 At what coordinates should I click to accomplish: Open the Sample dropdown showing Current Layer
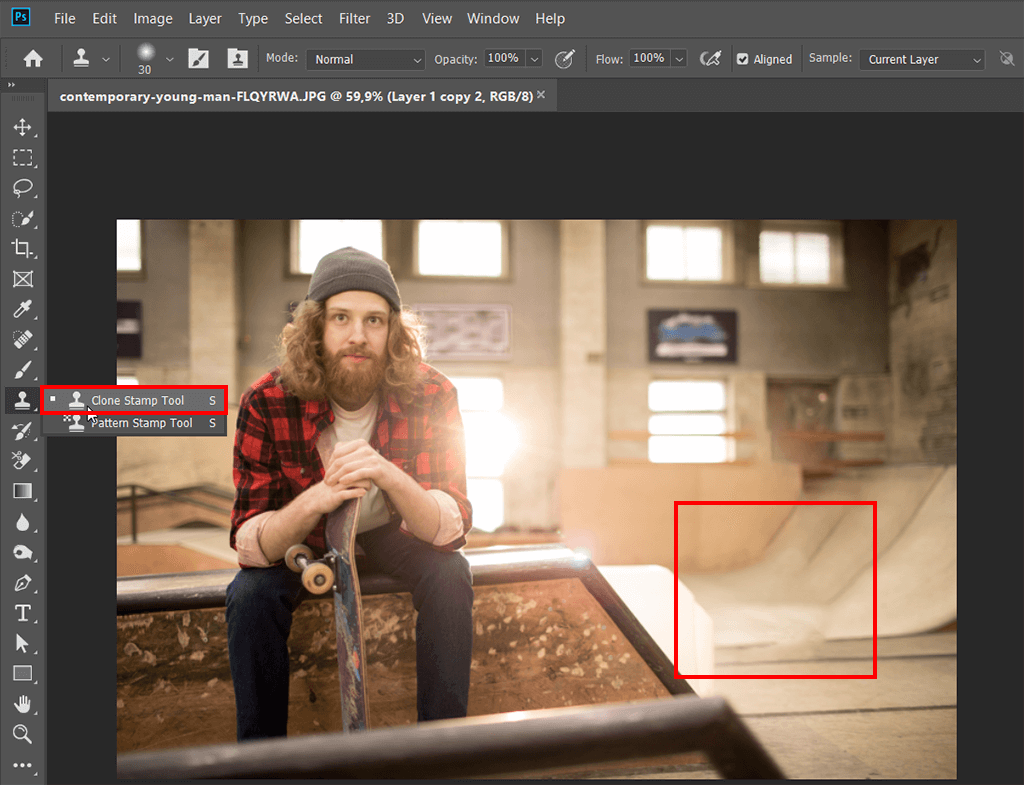[x=922, y=60]
